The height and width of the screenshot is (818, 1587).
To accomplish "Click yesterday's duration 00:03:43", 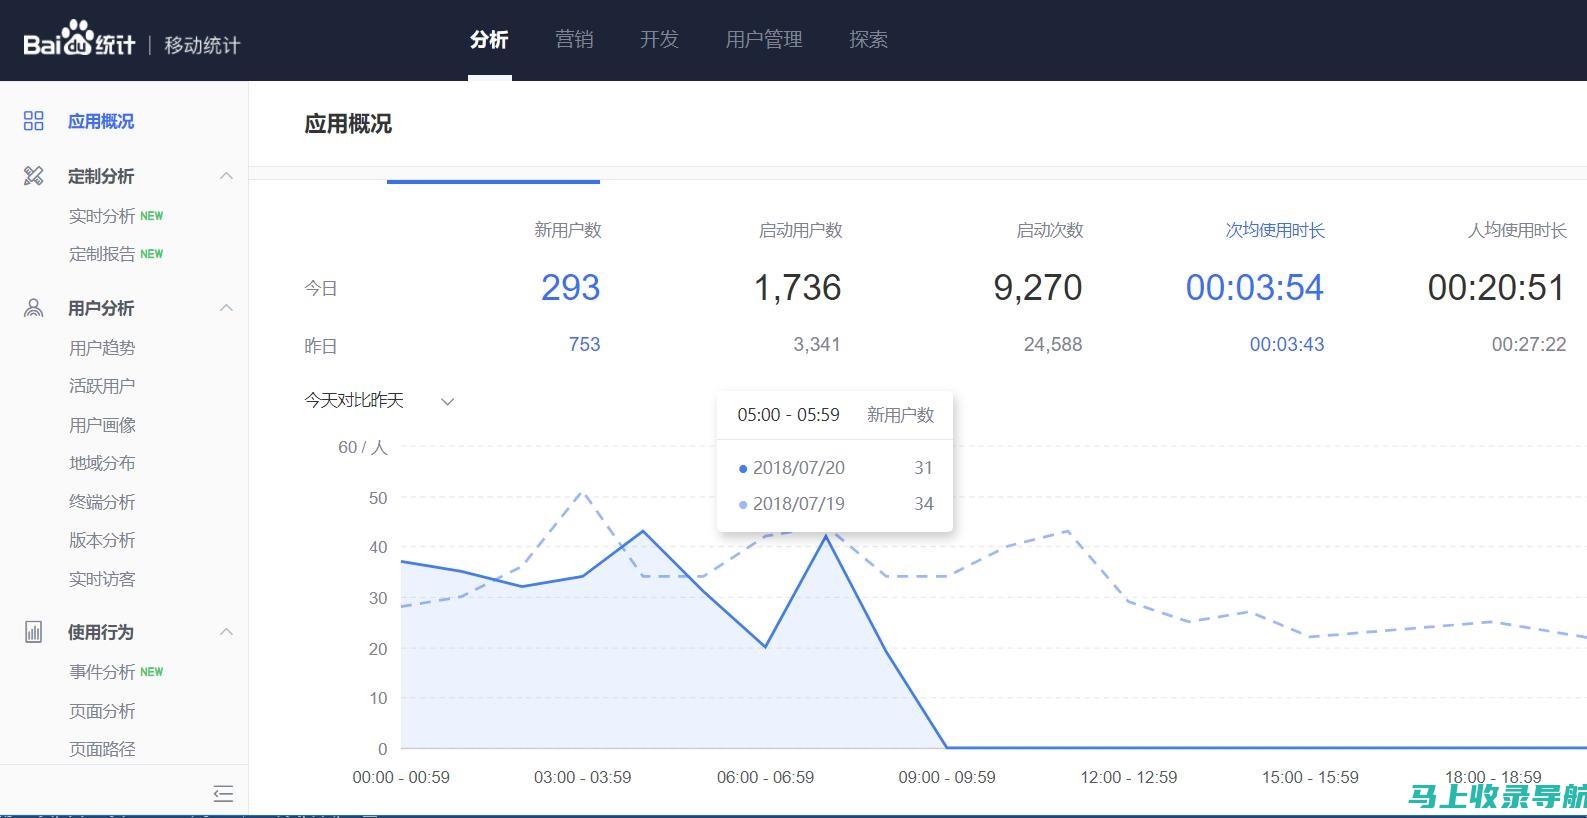I will [1287, 345].
